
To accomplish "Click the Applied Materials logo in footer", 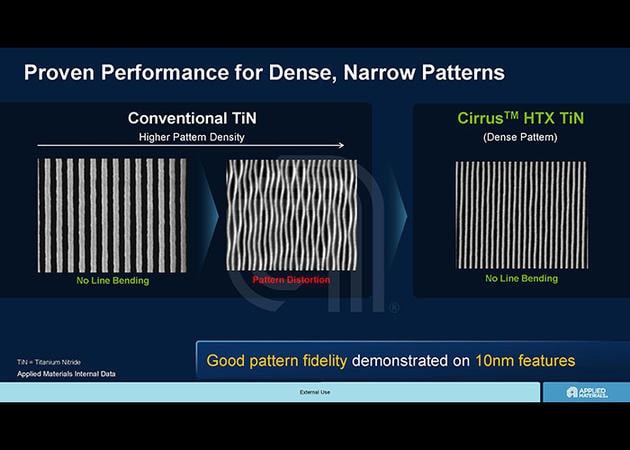I will pos(587,392).
